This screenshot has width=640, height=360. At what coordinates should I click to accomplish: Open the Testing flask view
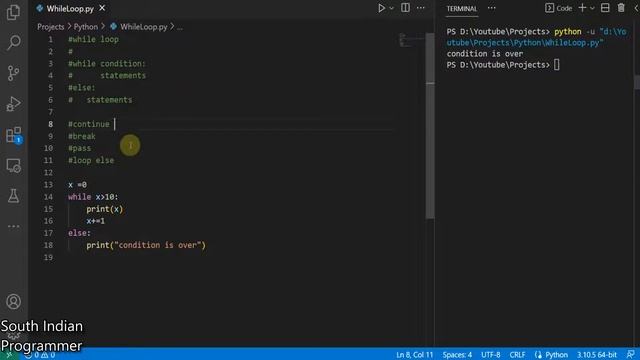click(x=13, y=196)
